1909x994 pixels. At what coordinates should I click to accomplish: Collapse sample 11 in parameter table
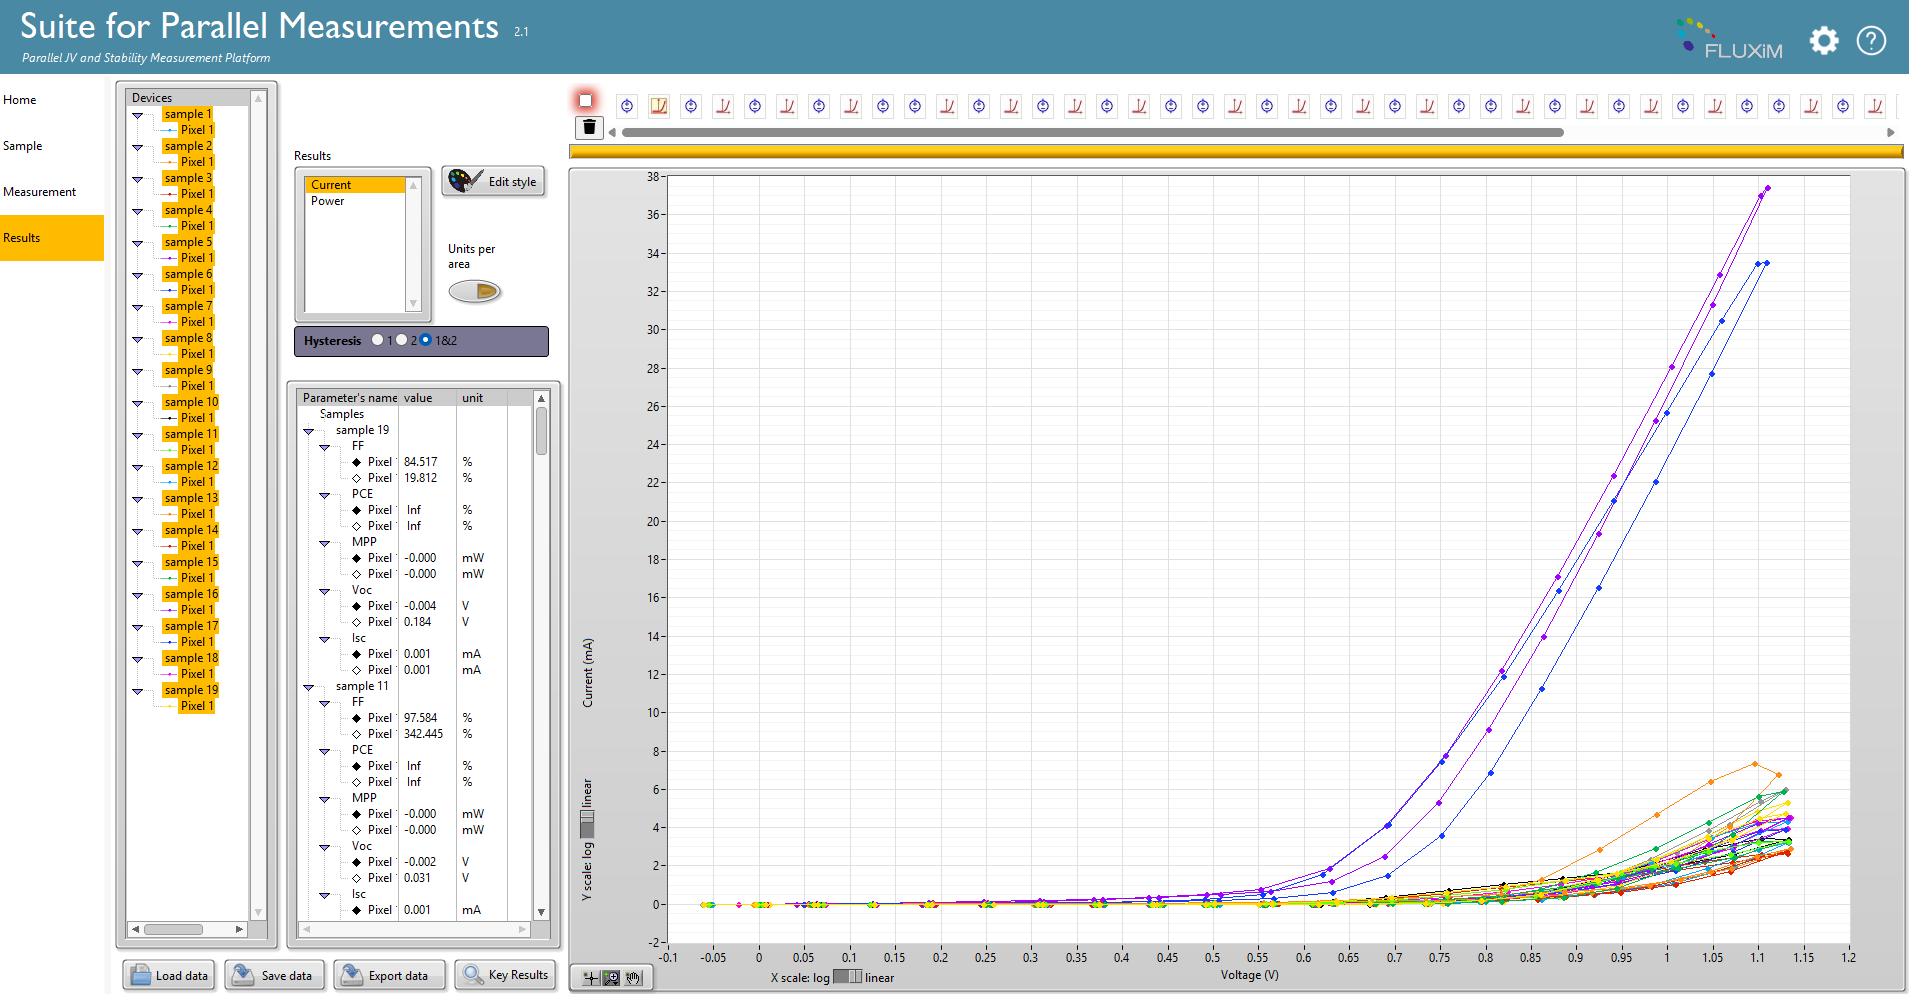(x=309, y=687)
